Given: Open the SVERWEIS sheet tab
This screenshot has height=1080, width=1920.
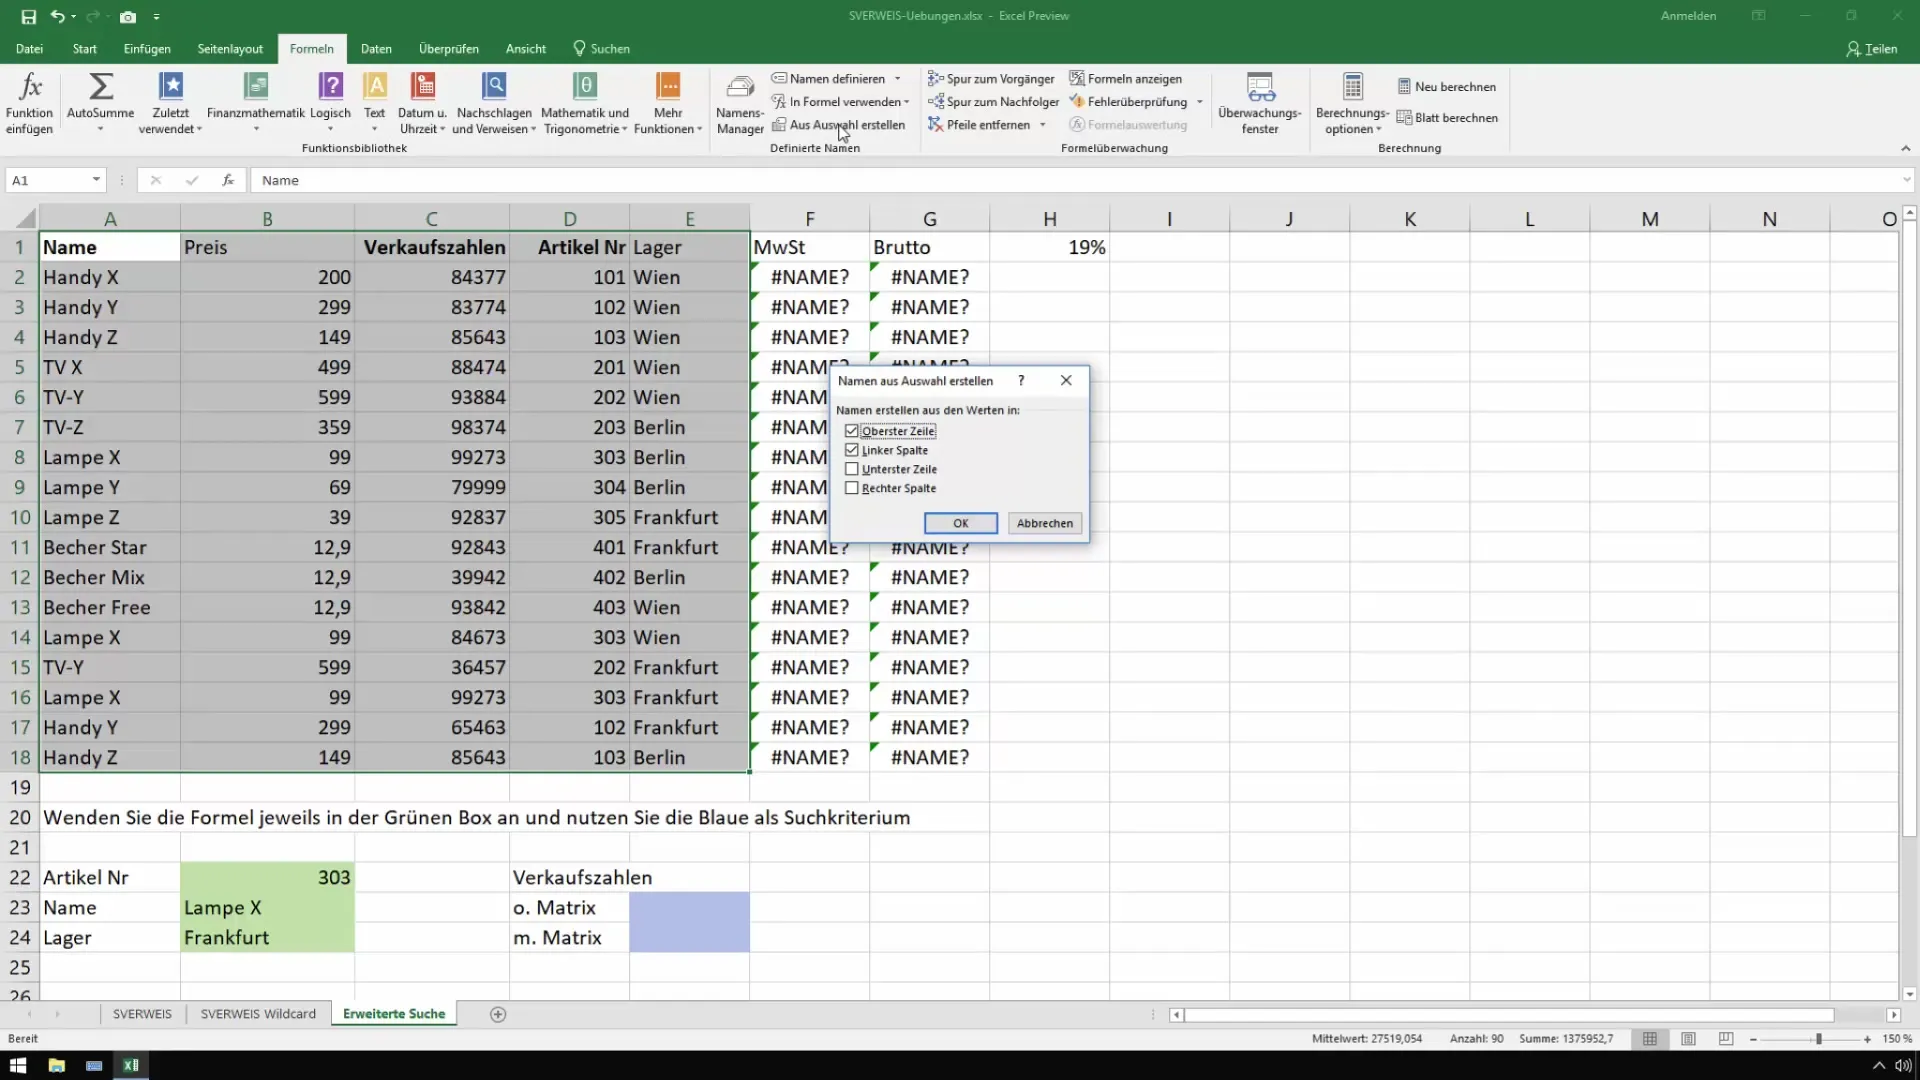Looking at the screenshot, I should click(x=142, y=1014).
